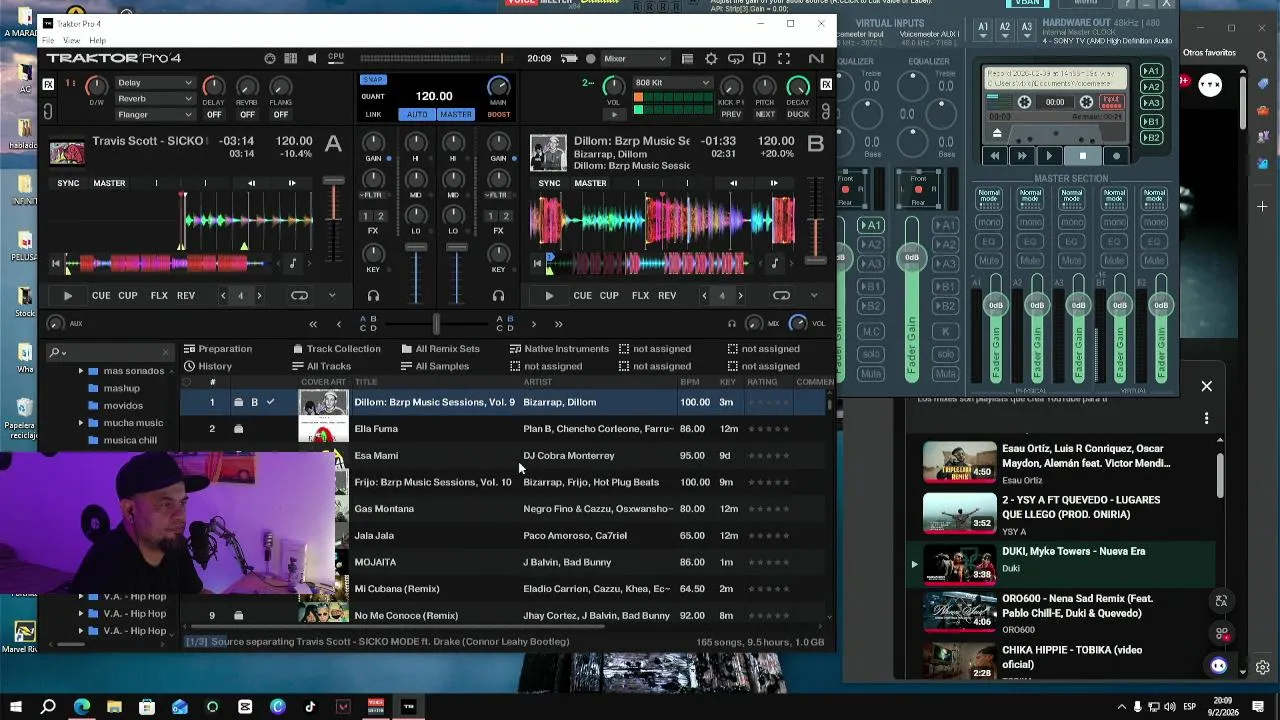Click the NEXT pattern button
This screenshot has width=1280, height=720.
click(x=765, y=114)
